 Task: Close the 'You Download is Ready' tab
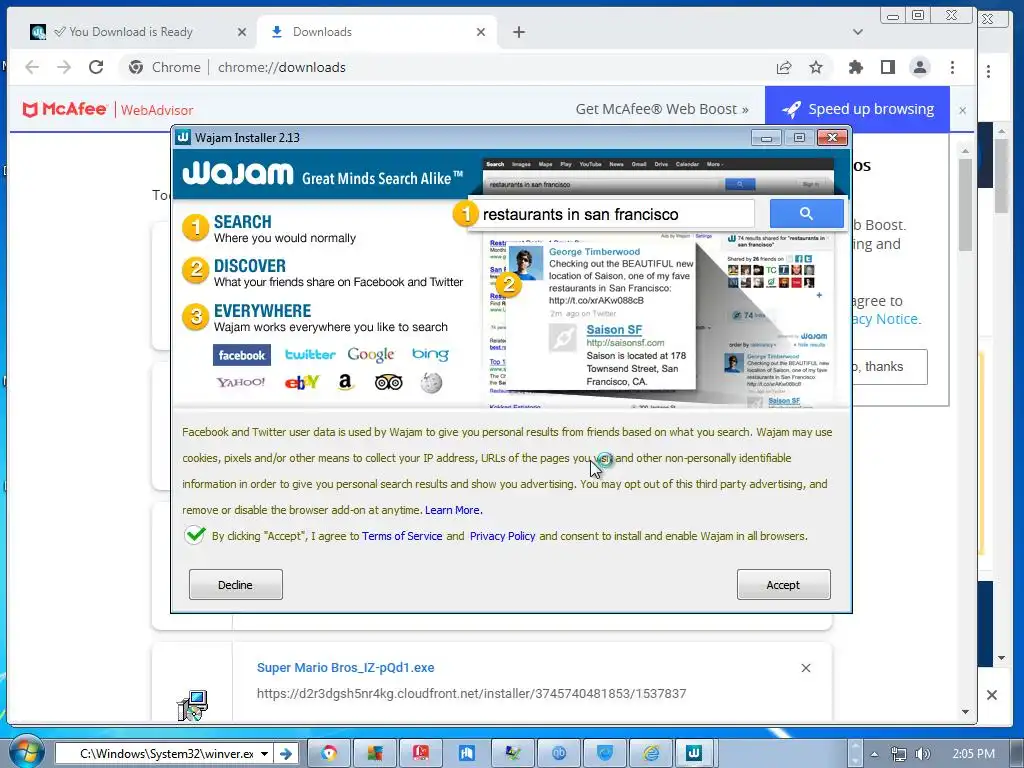point(242,32)
